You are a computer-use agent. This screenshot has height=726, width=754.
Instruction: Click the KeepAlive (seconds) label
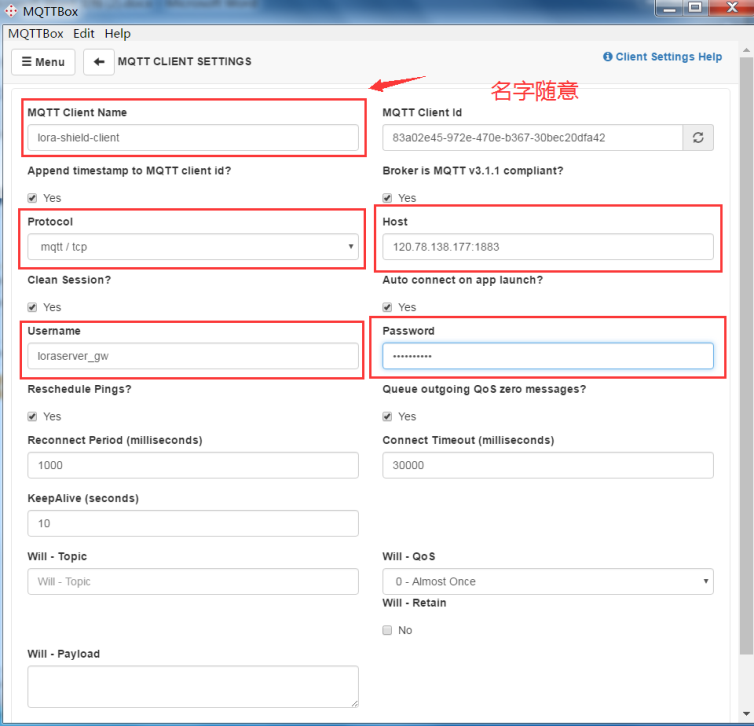83,499
